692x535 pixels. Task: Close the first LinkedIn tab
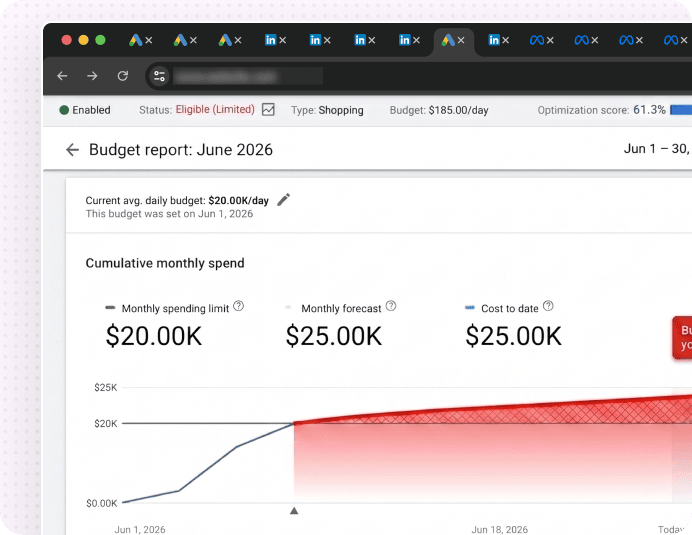(283, 41)
